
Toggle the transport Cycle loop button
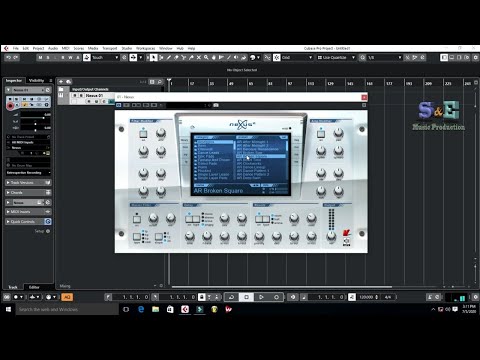pos(231,297)
